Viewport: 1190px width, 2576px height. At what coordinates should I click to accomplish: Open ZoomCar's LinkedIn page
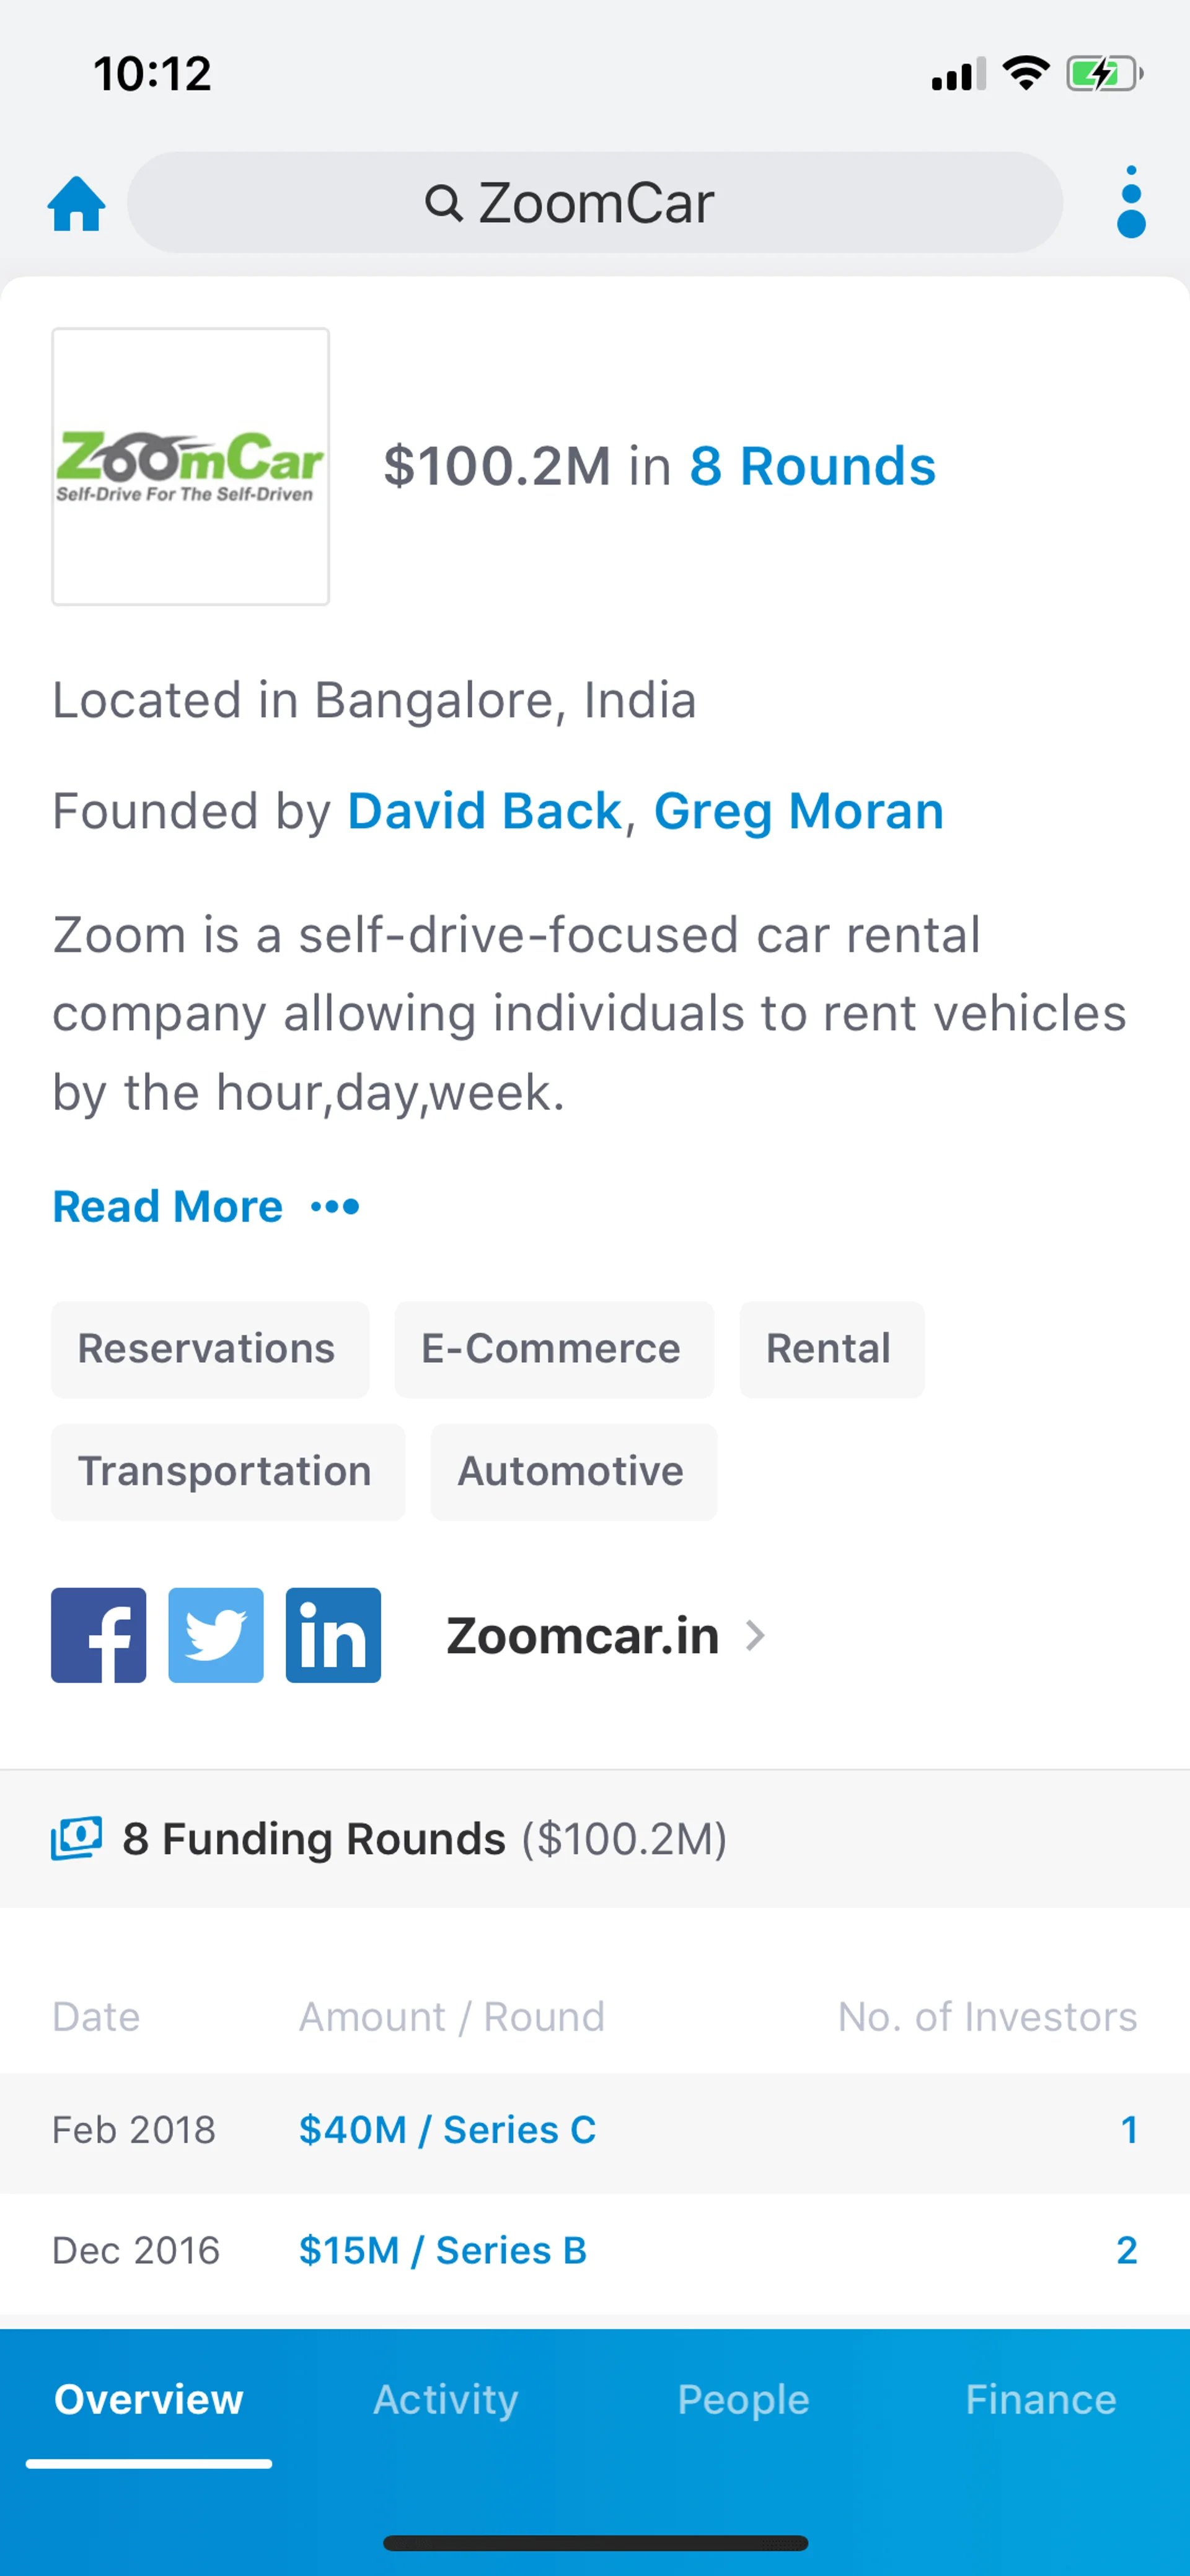[333, 1635]
